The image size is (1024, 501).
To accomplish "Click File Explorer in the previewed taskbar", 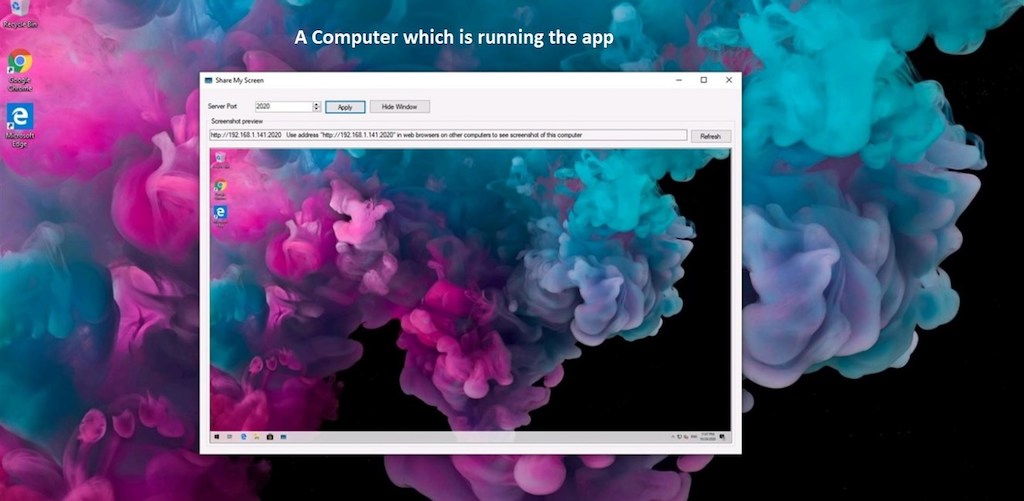I will pos(256,437).
